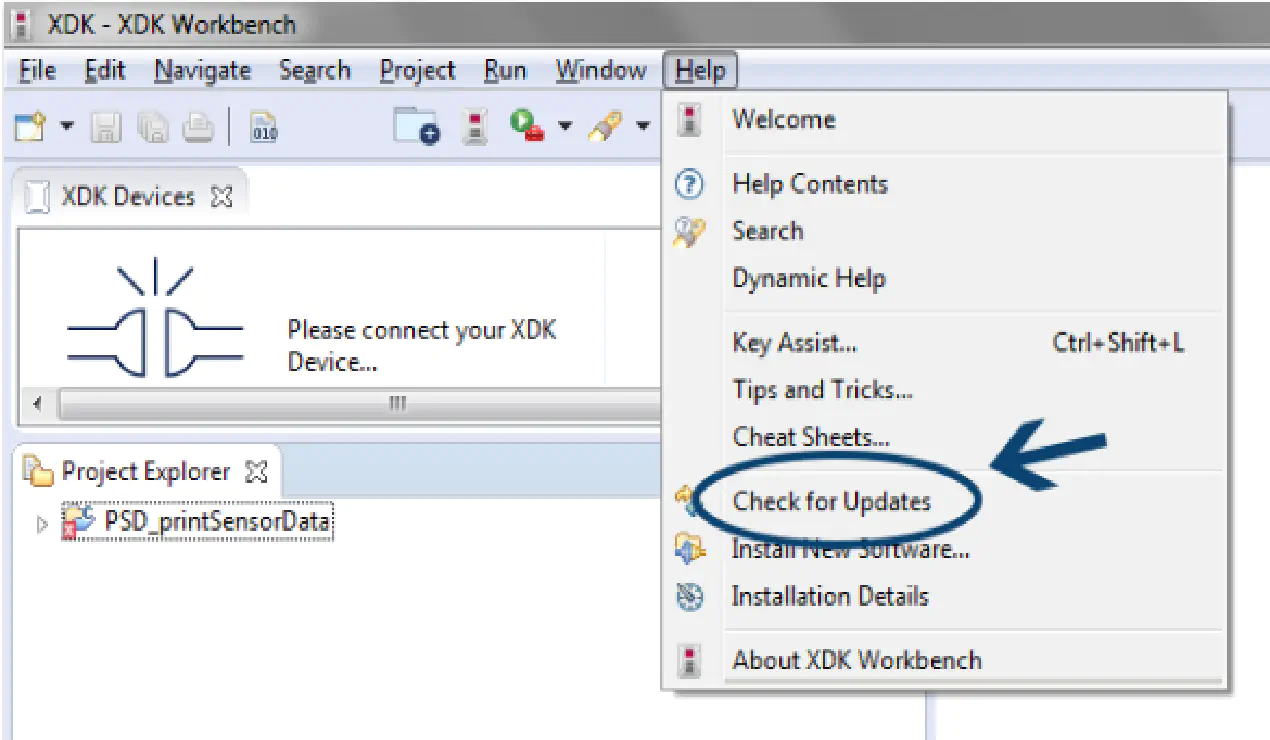Open the New wizard dropdown arrow
The height and width of the screenshot is (740, 1270).
[67, 127]
